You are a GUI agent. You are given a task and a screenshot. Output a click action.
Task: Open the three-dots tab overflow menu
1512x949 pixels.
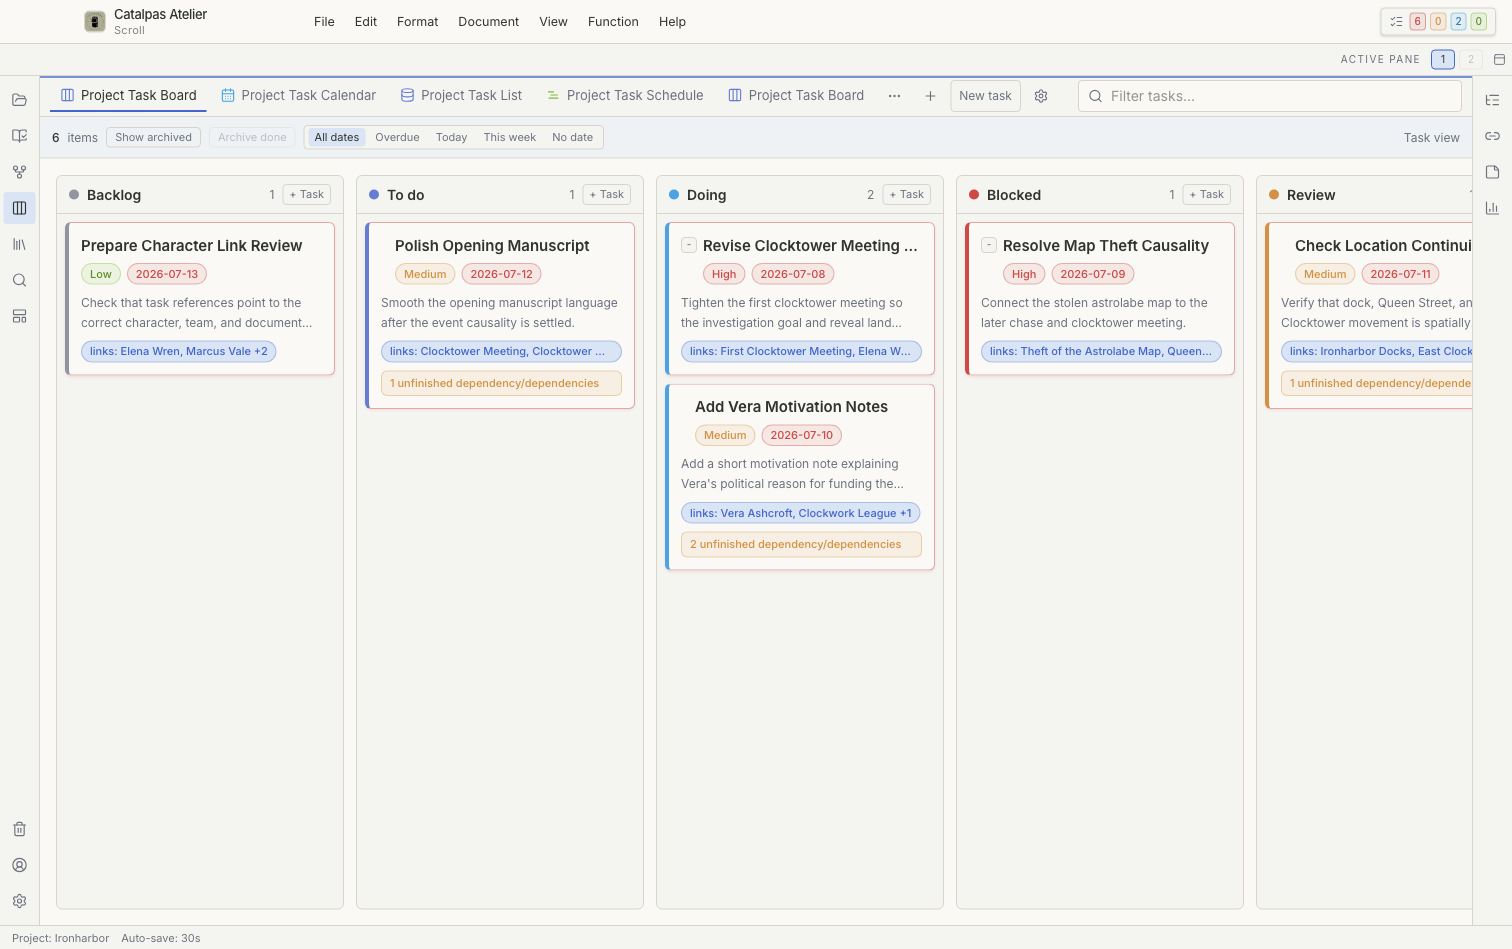(x=894, y=96)
